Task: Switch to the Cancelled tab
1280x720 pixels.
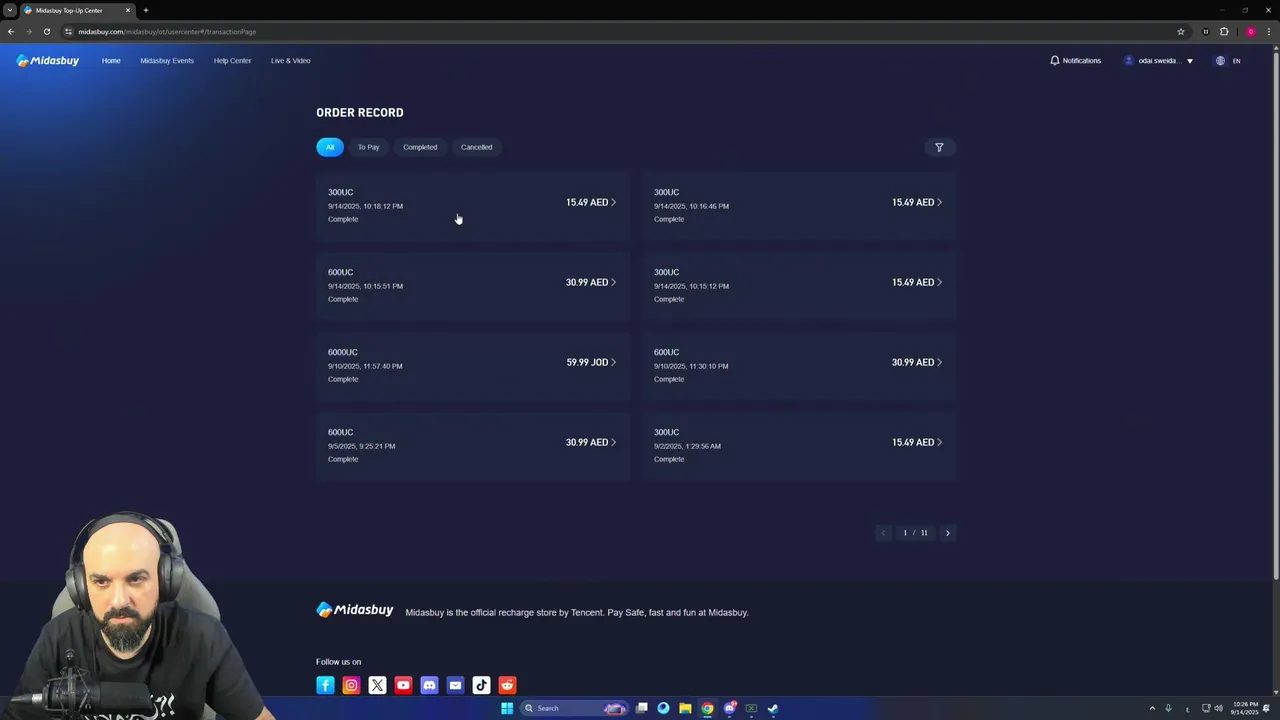Action: coord(476,147)
